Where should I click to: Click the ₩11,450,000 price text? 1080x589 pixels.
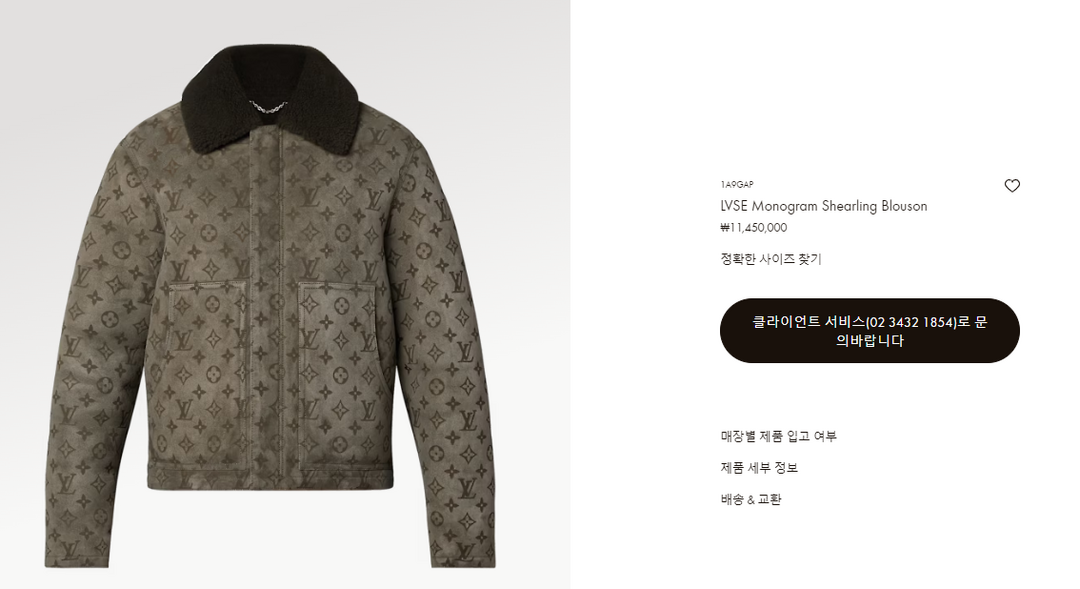(x=754, y=227)
